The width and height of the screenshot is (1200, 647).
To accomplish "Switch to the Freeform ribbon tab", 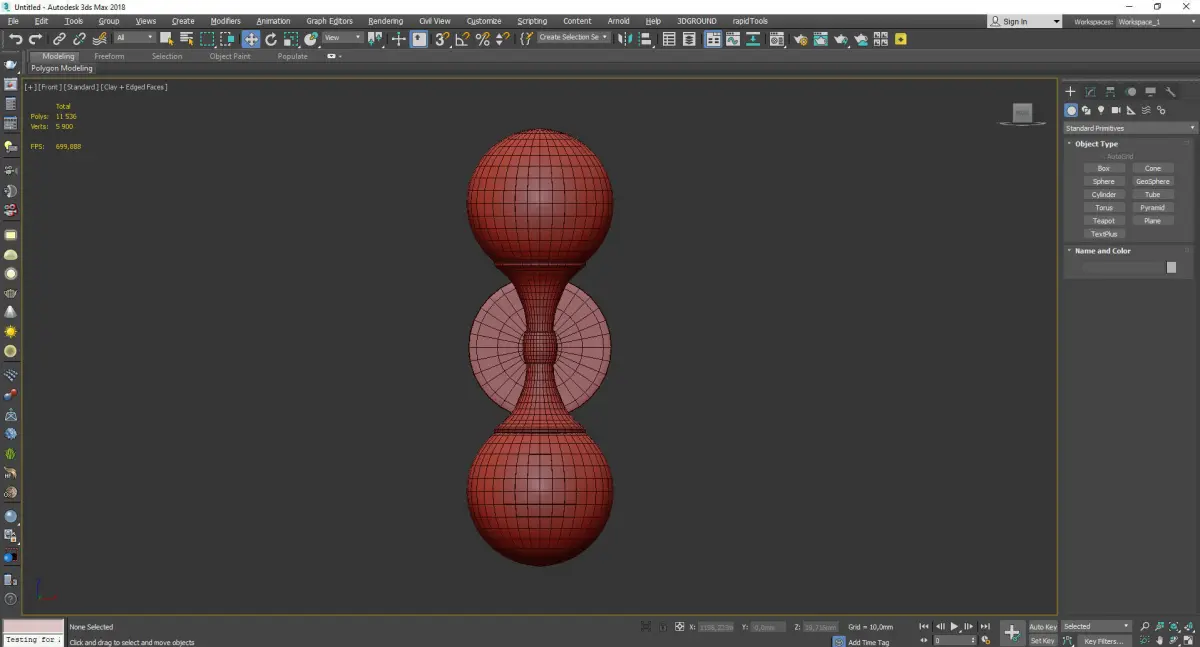I will (x=109, y=56).
